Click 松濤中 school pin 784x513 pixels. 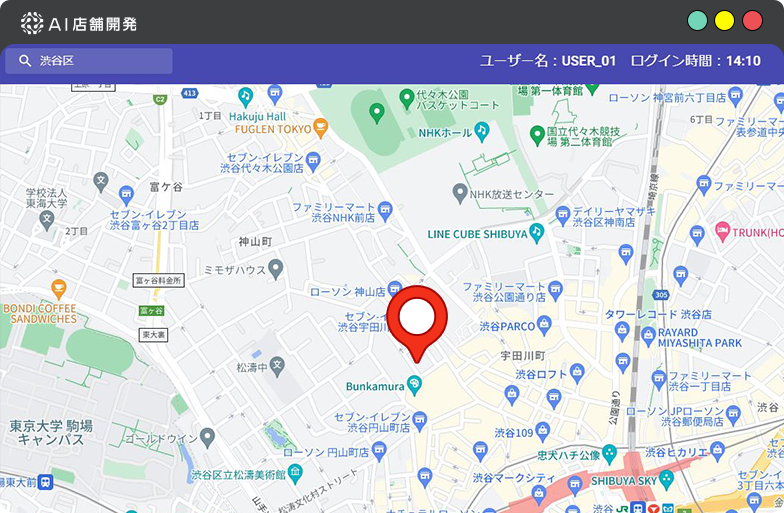pos(277,366)
